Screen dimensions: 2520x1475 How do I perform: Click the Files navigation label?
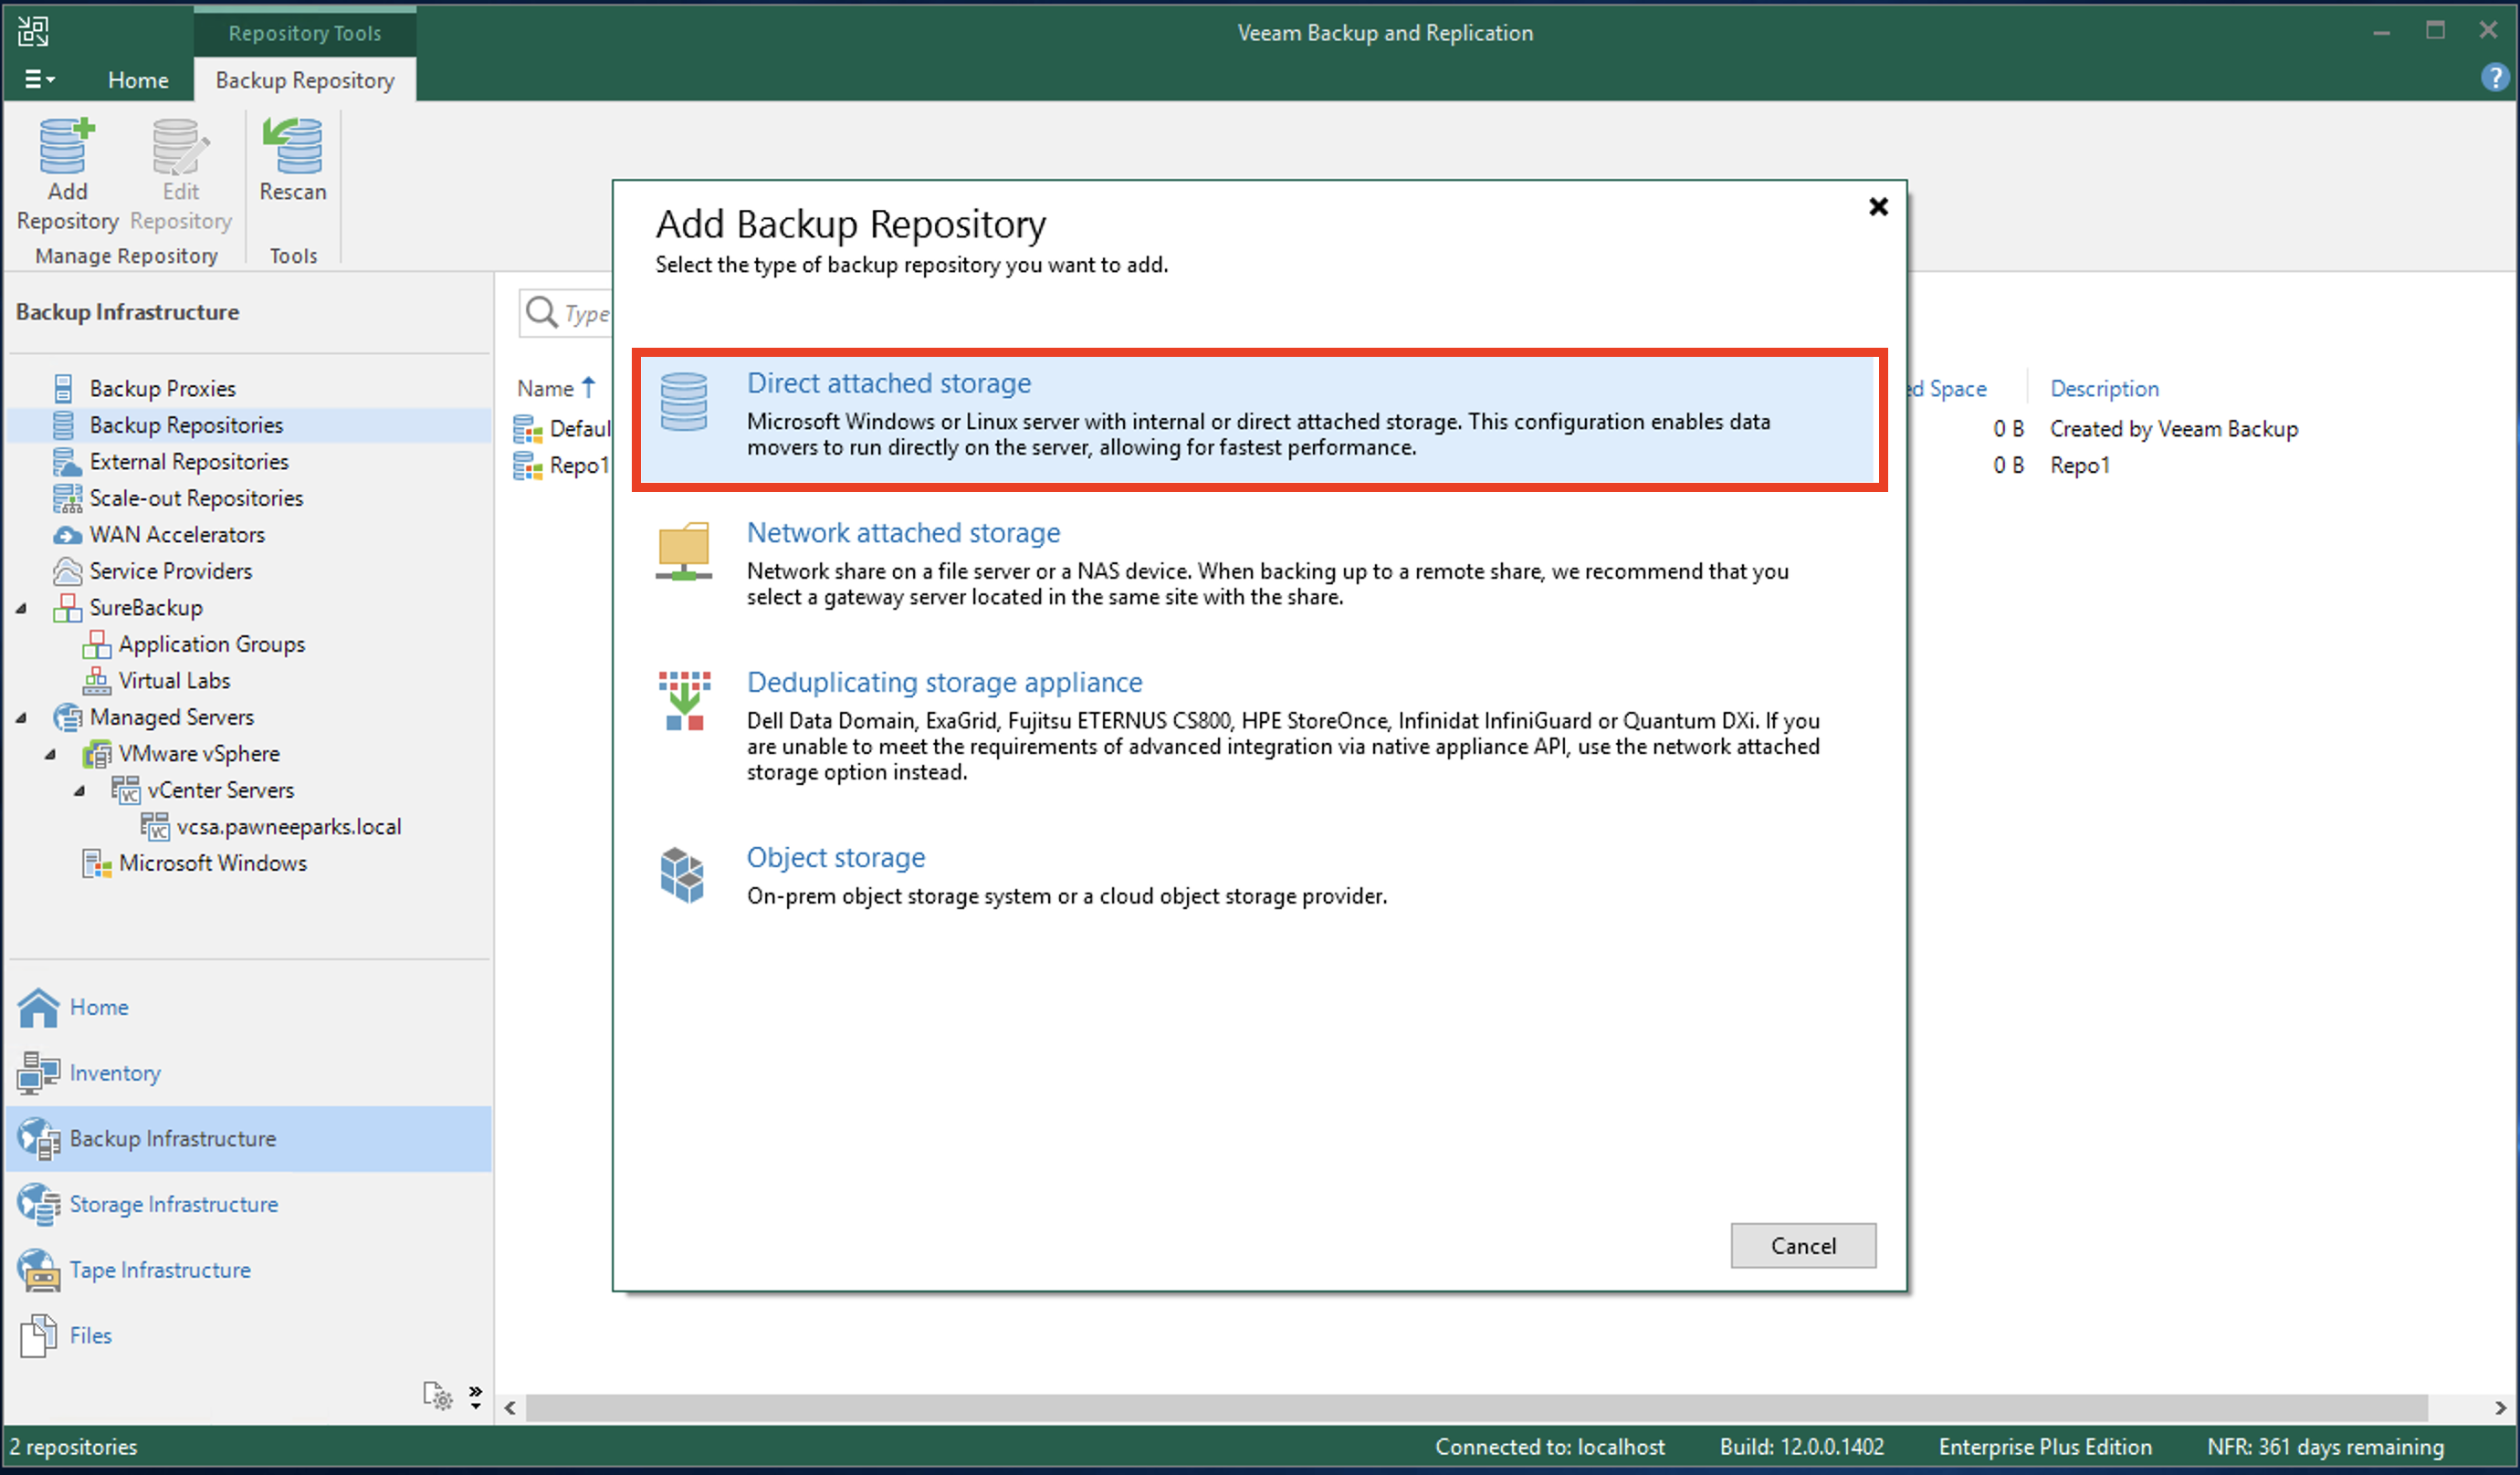91,1336
